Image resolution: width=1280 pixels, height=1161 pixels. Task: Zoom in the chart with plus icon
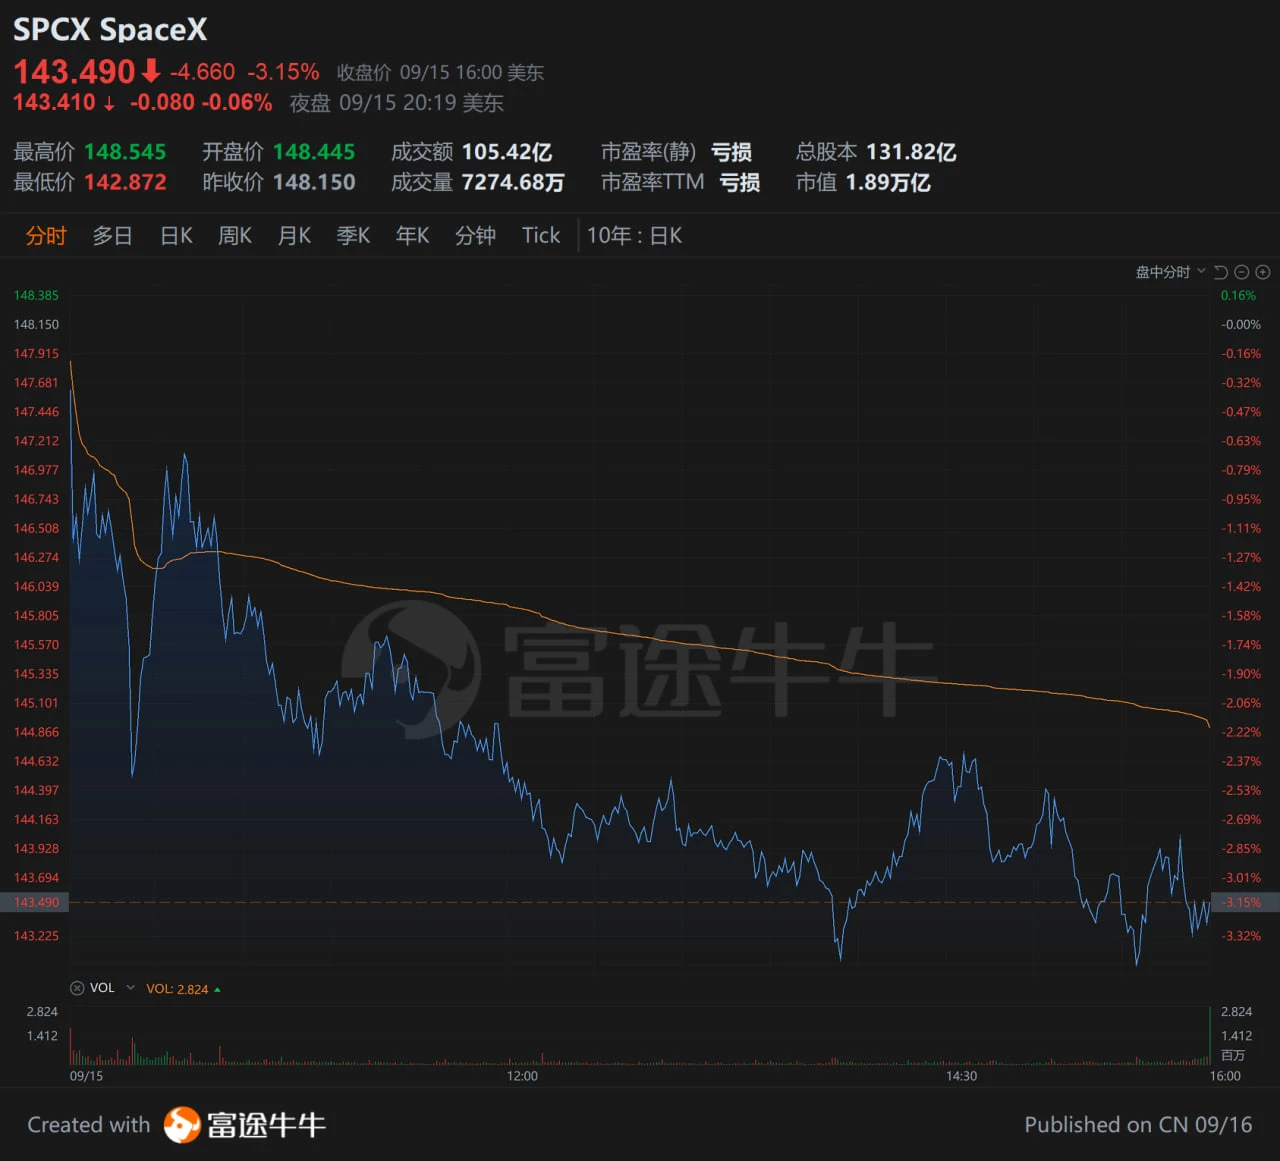1263,272
